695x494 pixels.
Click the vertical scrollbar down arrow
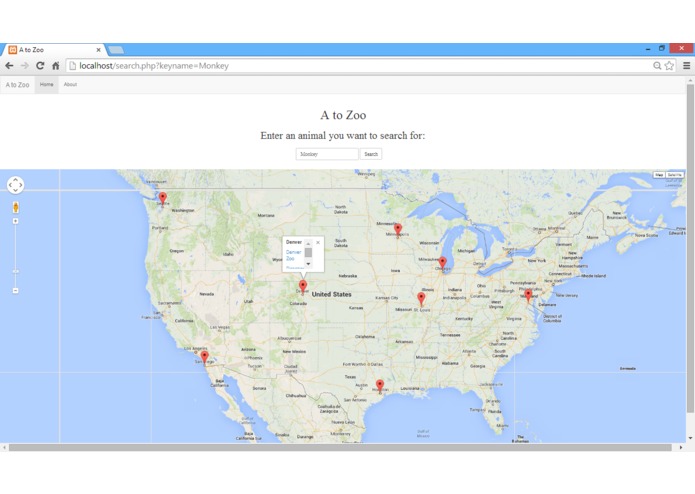(690, 438)
